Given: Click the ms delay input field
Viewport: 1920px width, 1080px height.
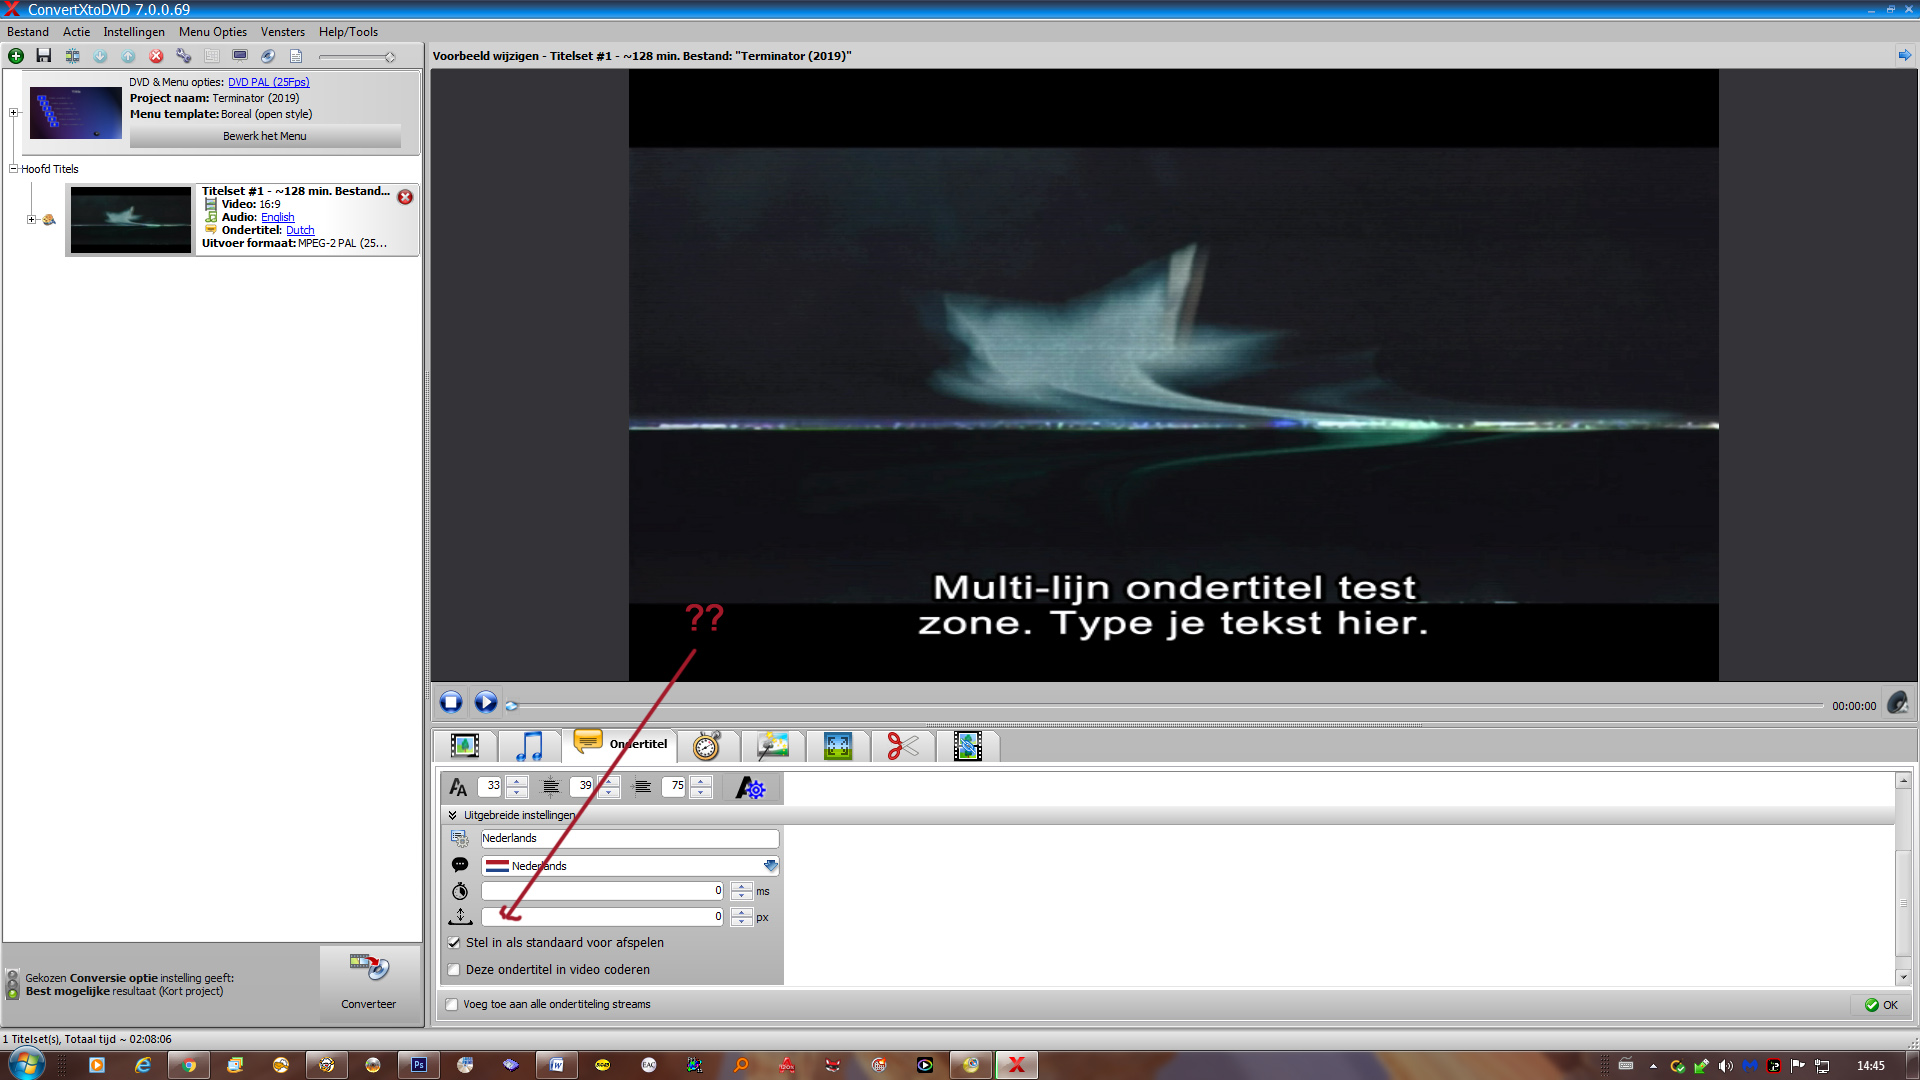Looking at the screenshot, I should tap(603, 890).
